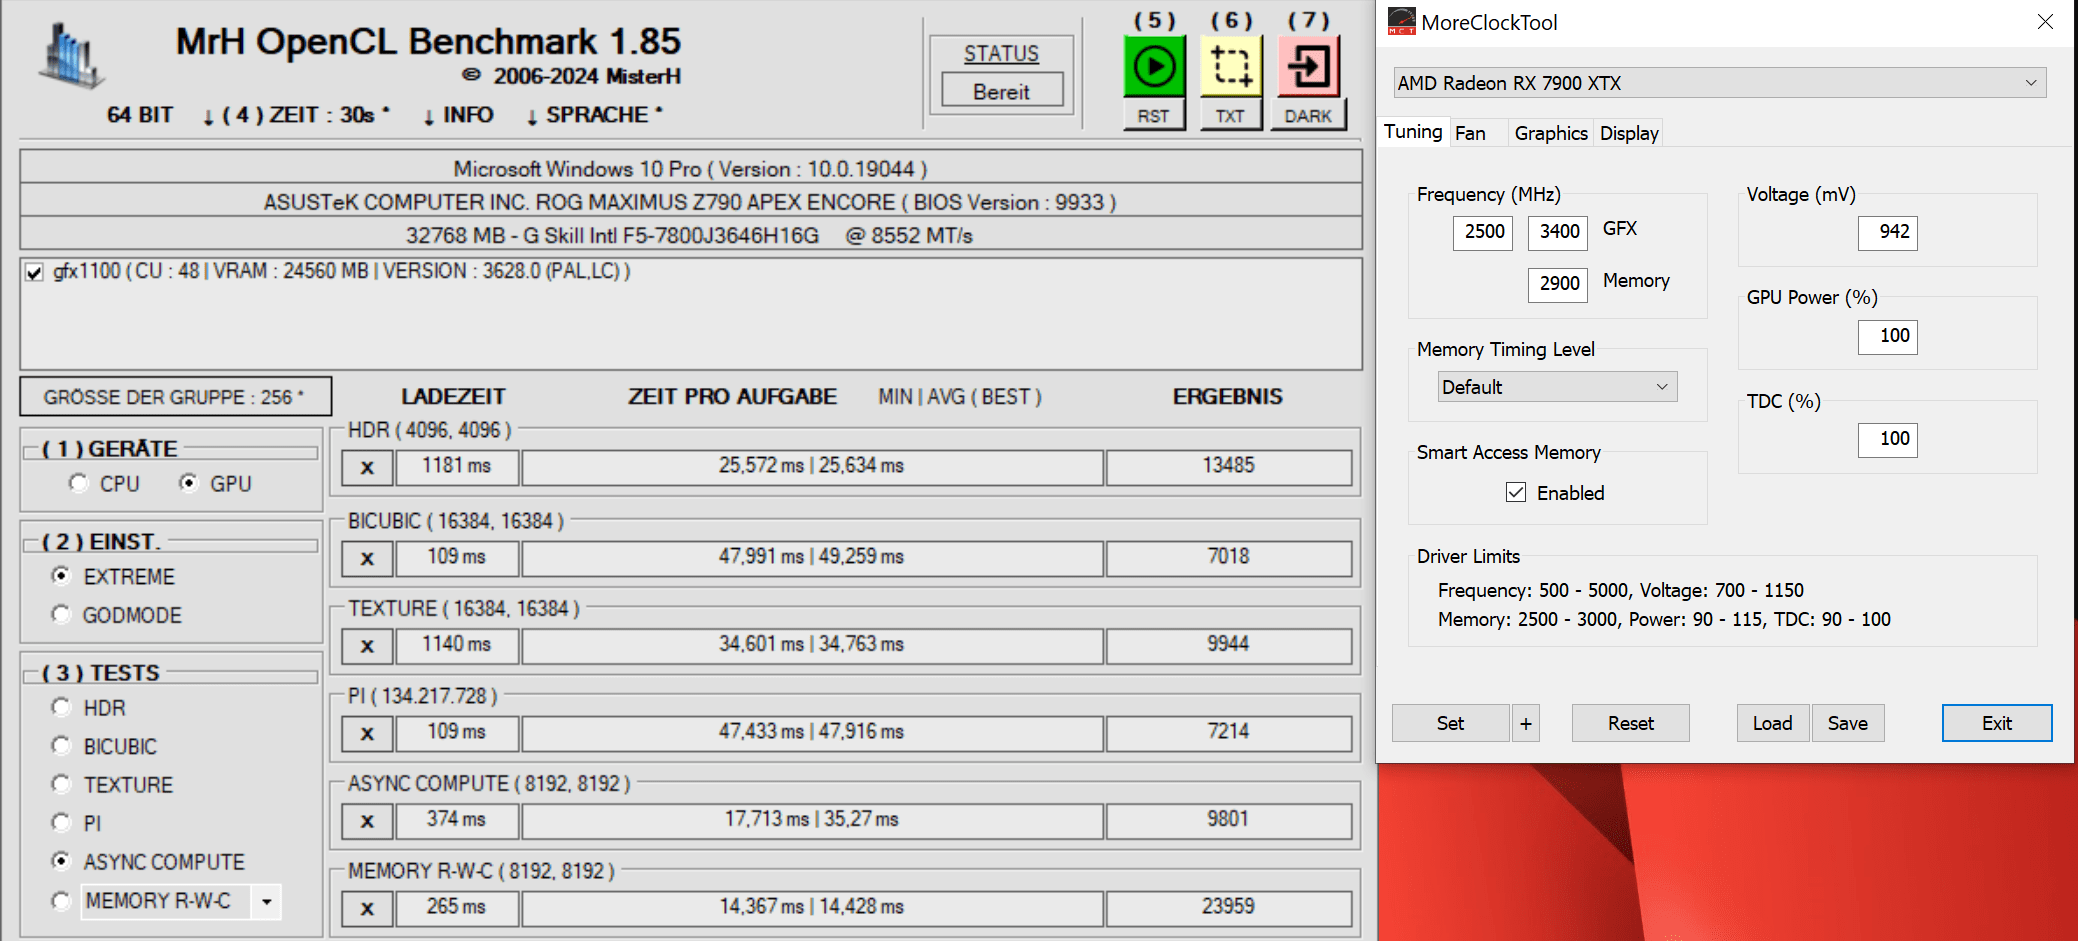Select TEXTURE test radio button
The height and width of the screenshot is (941, 2078).
(61, 784)
